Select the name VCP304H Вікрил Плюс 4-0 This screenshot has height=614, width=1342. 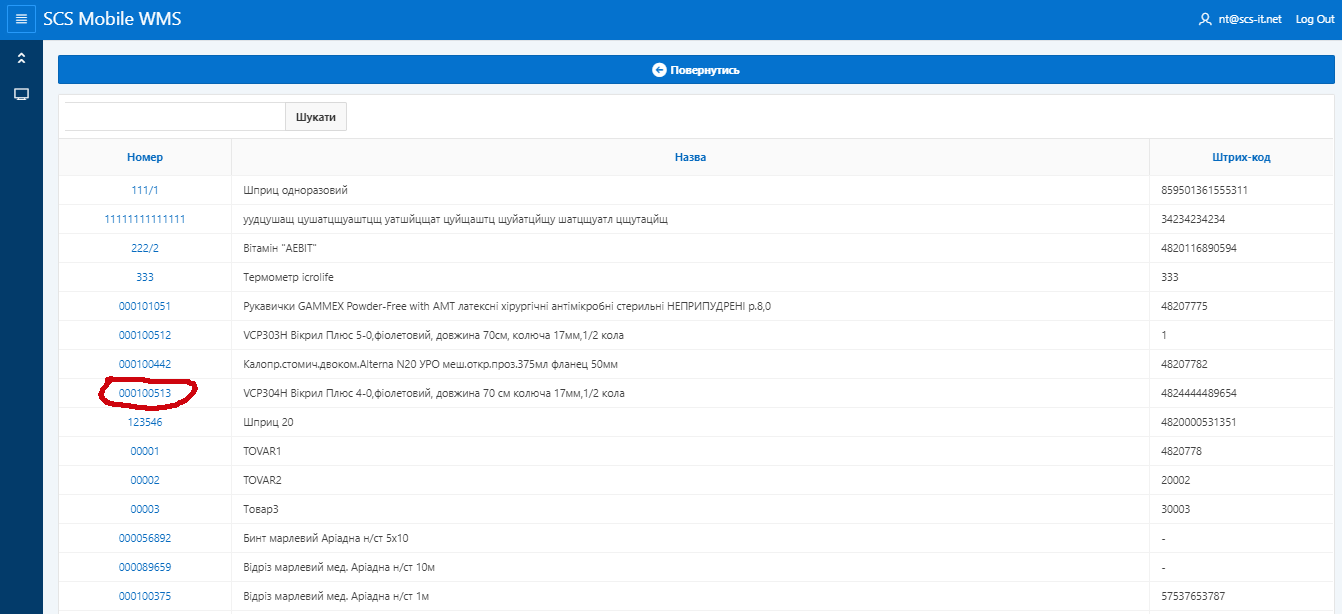434,393
